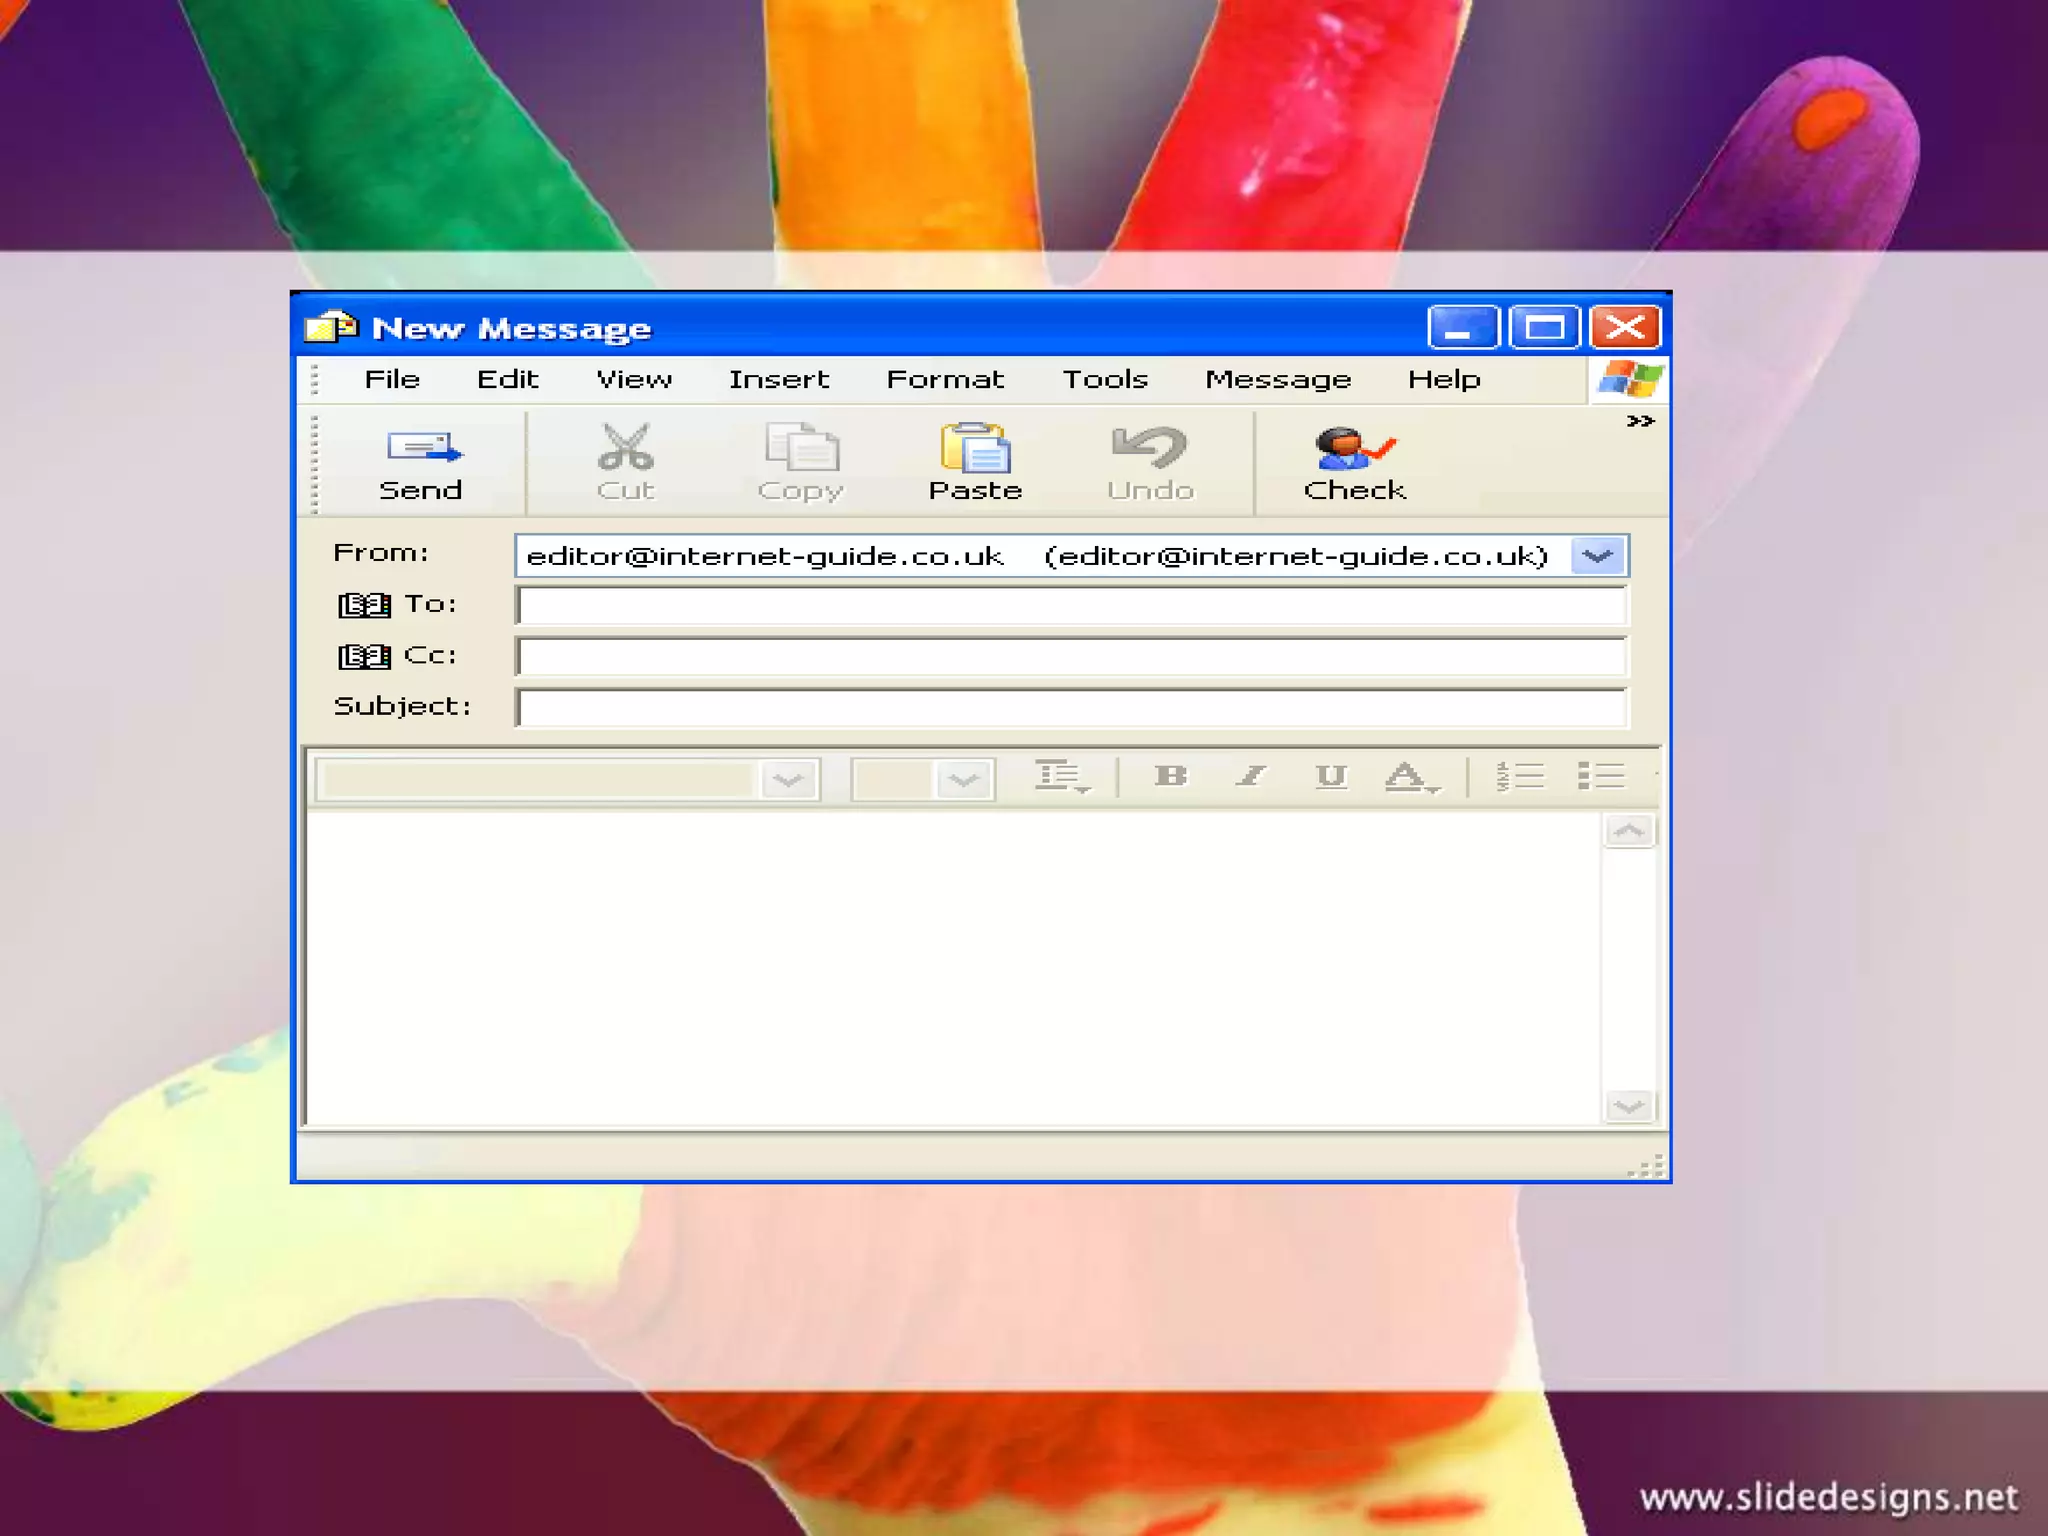
Task: Click the Send envelope icon
Action: tap(424, 447)
